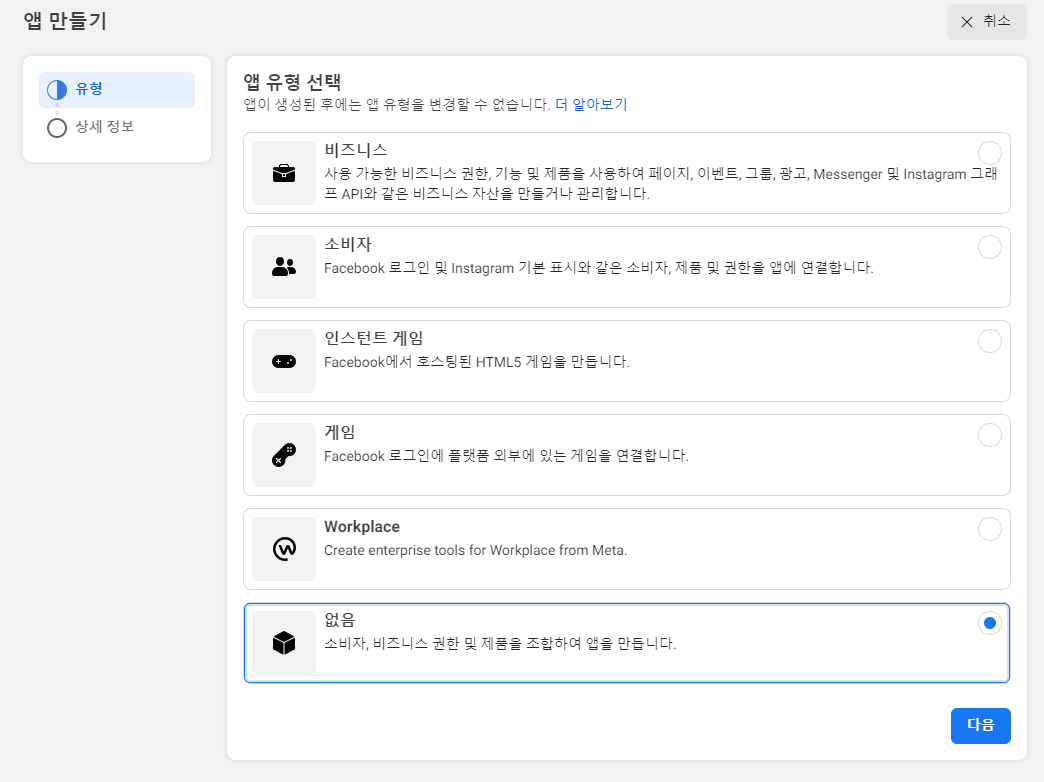Click the half-filled circle icon next to 유형
Image resolution: width=1044 pixels, height=782 pixels.
[x=57, y=90]
